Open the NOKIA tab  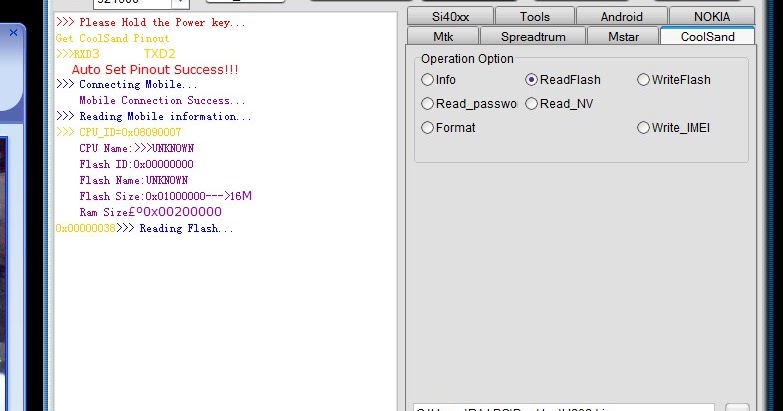click(712, 16)
